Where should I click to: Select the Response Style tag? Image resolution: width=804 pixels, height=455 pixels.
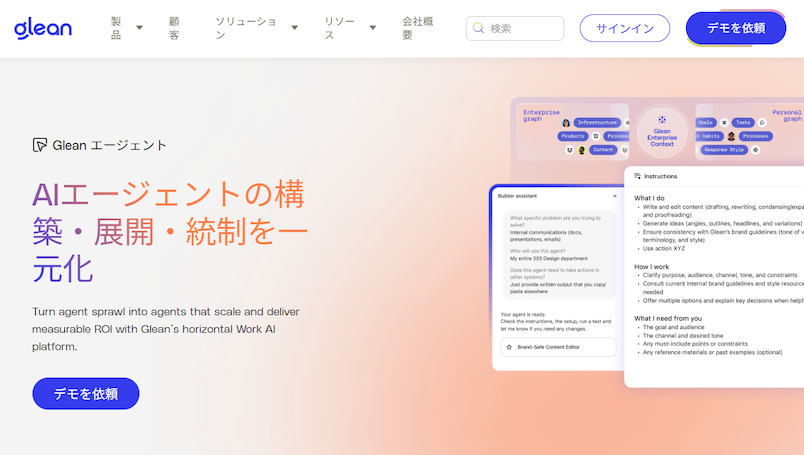(724, 150)
